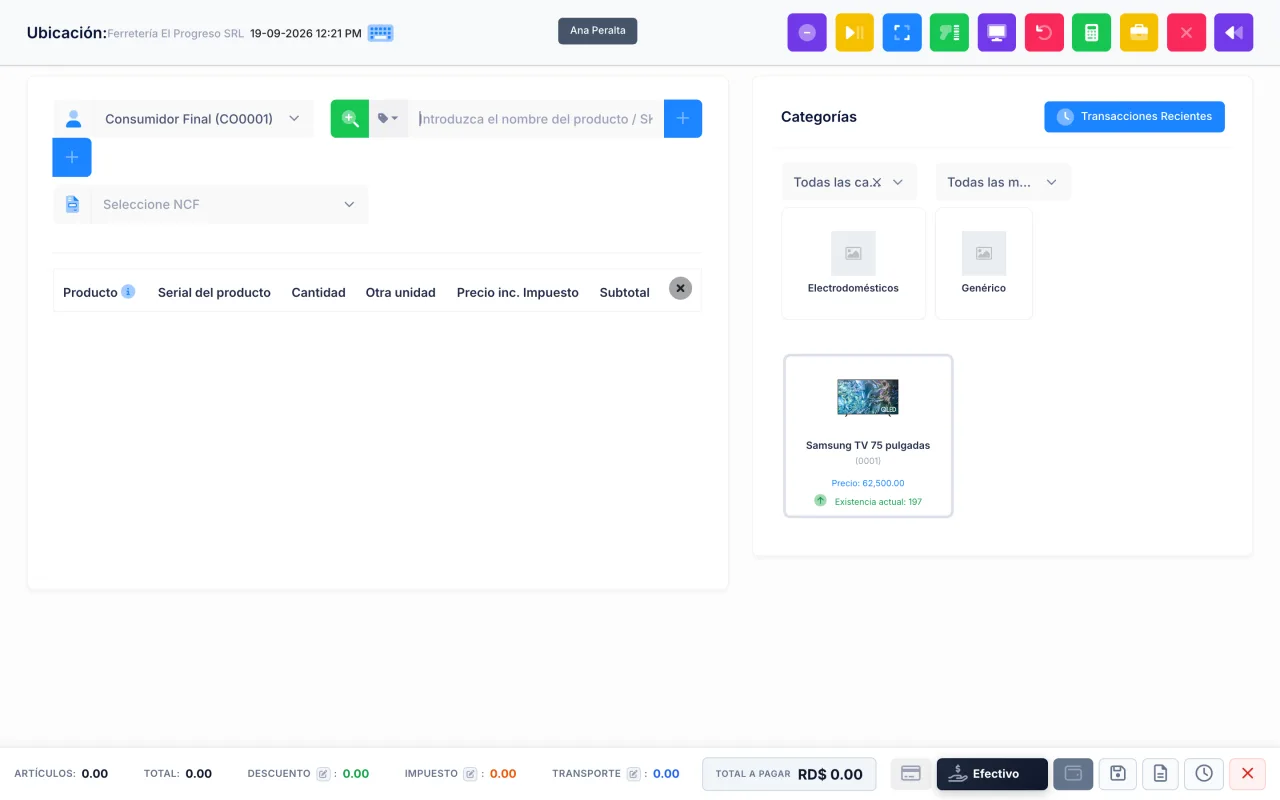Open the Todas las categorías dropdown
This screenshot has width=1280, height=800.
tap(849, 182)
